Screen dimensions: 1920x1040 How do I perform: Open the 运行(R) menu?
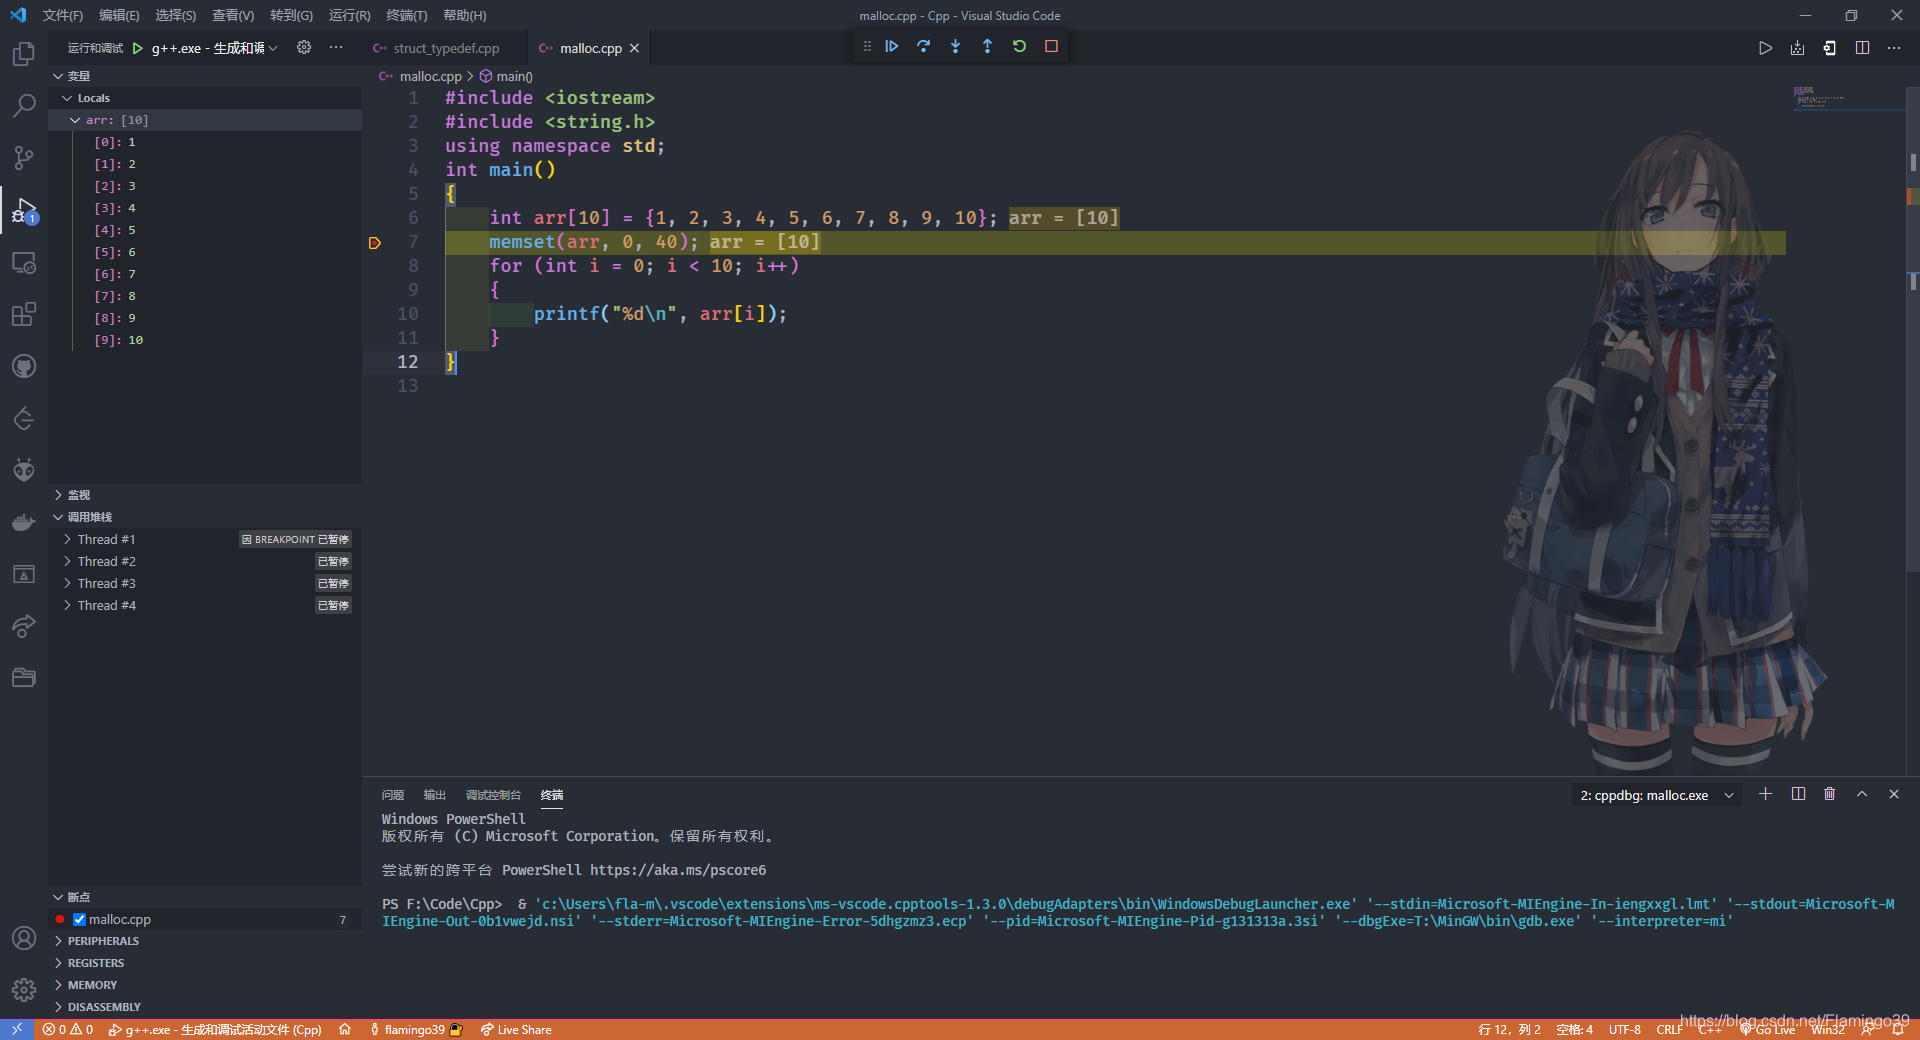click(x=349, y=15)
